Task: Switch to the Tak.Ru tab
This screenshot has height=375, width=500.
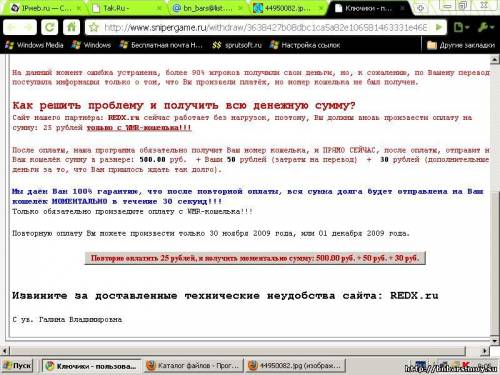Action: (127, 8)
